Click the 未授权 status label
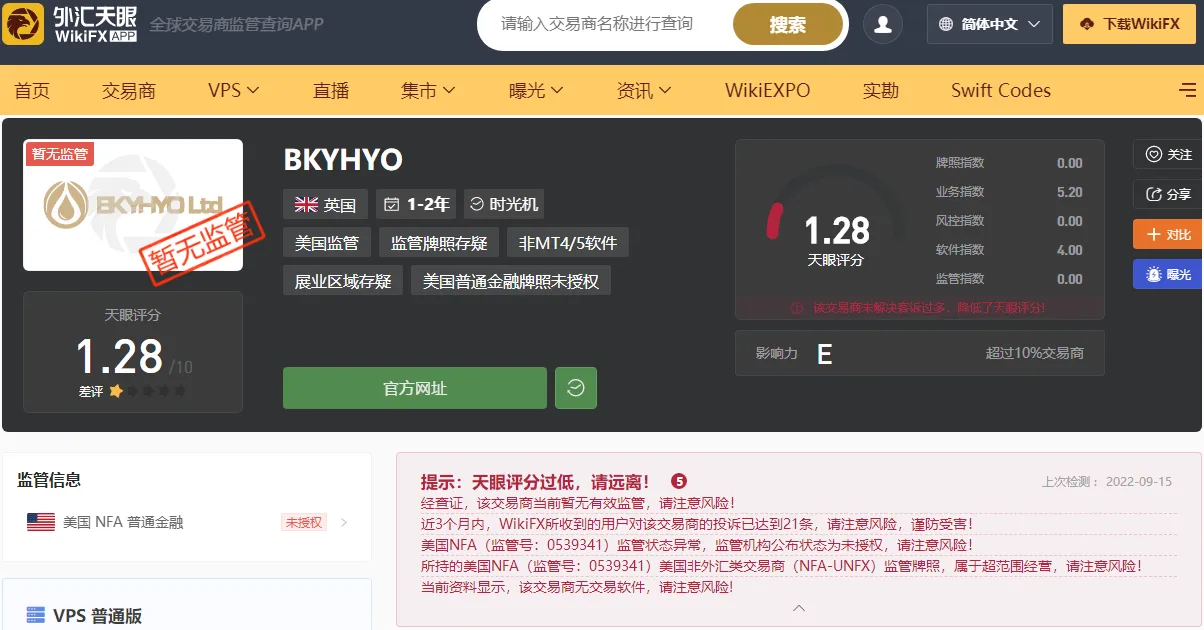 [x=304, y=522]
